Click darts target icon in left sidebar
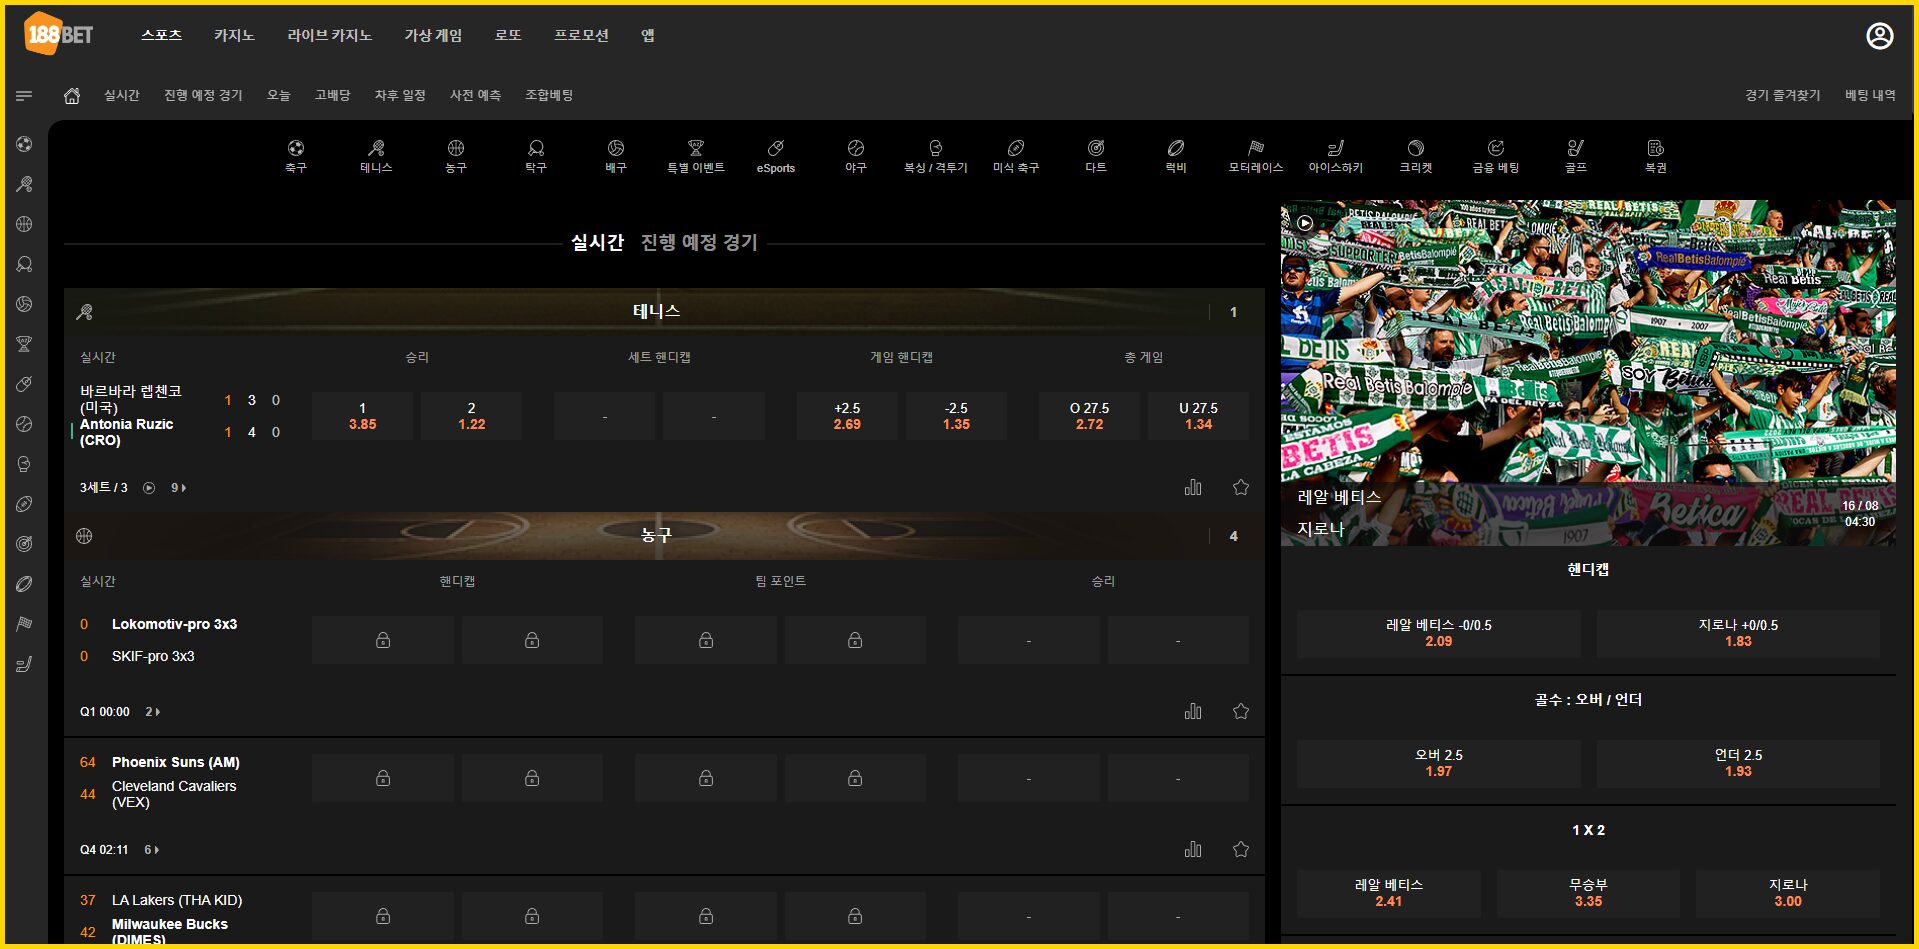The width and height of the screenshot is (1919, 949). click(x=24, y=544)
